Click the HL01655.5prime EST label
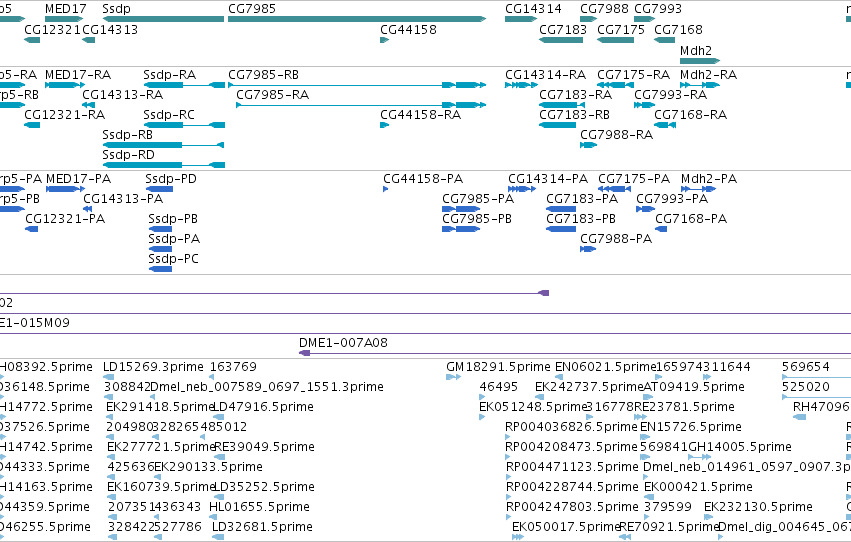The width and height of the screenshot is (851, 542). (x=259, y=507)
